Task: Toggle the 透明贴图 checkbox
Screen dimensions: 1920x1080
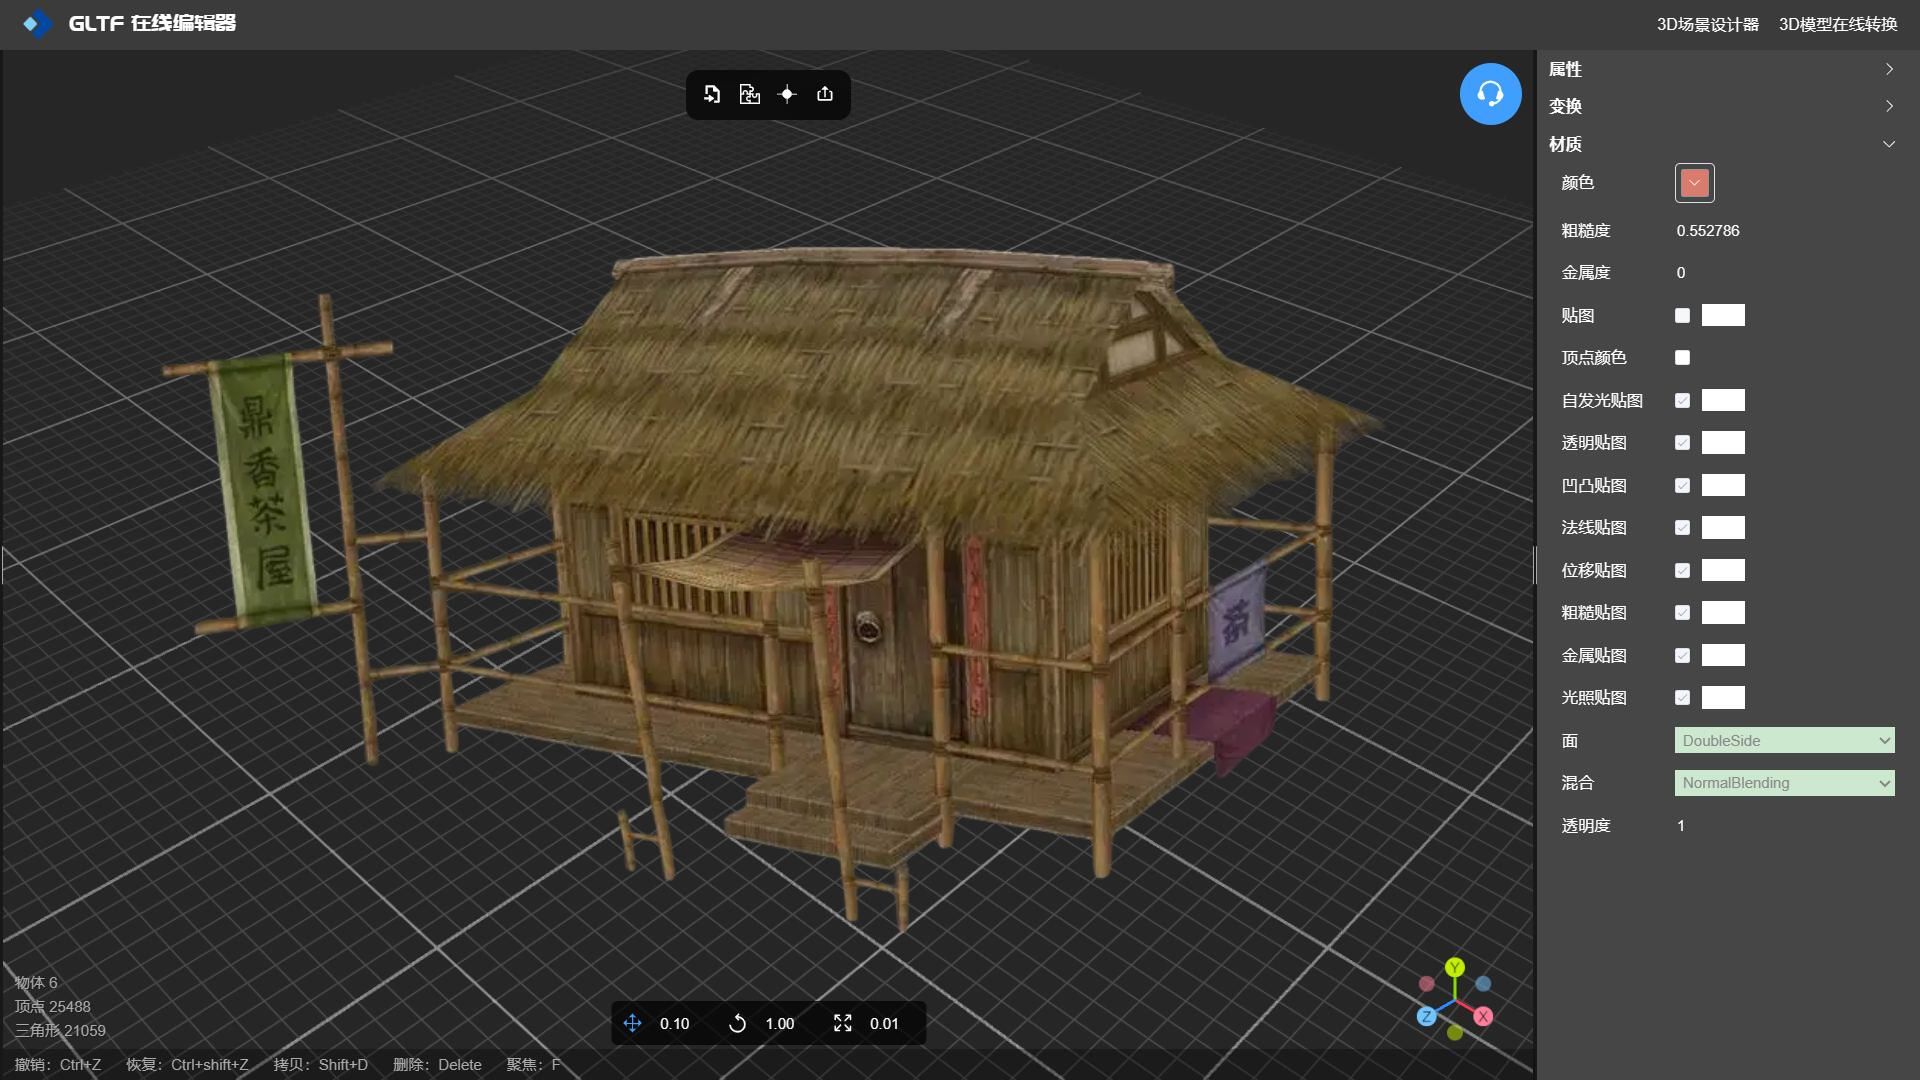Action: point(1682,442)
